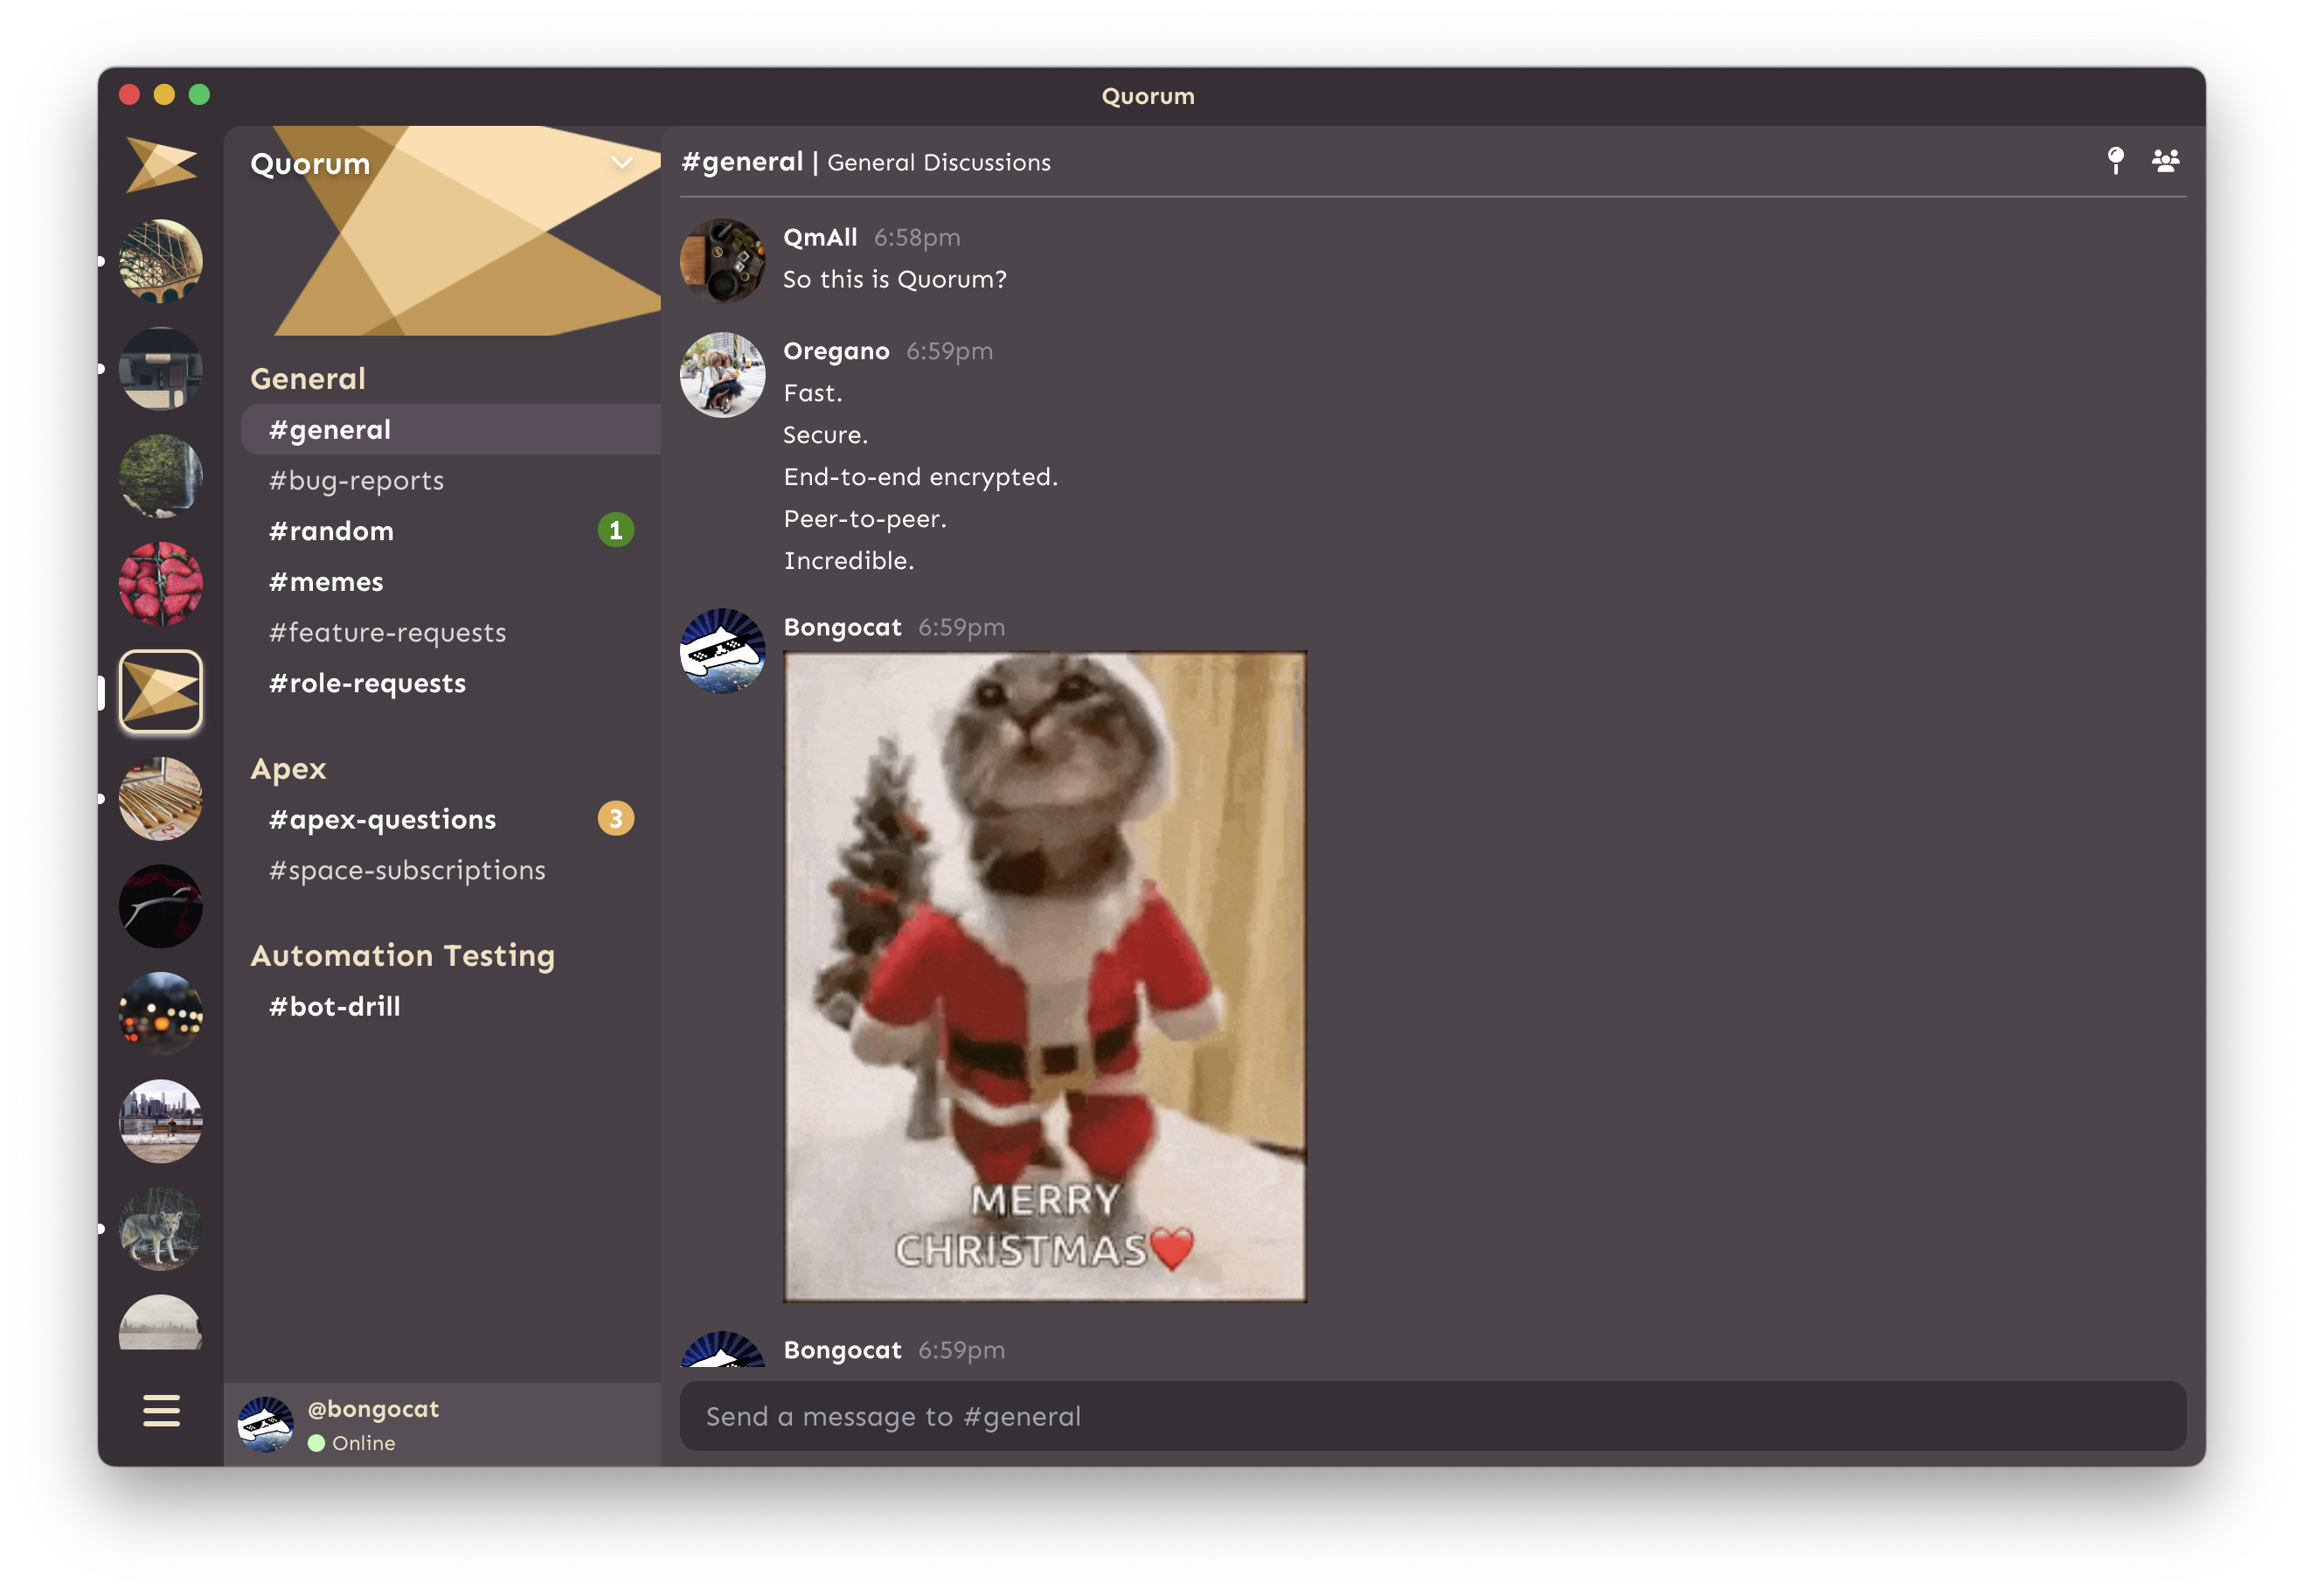
Task: Collapse the Automation Testing group
Action: pos(402,956)
